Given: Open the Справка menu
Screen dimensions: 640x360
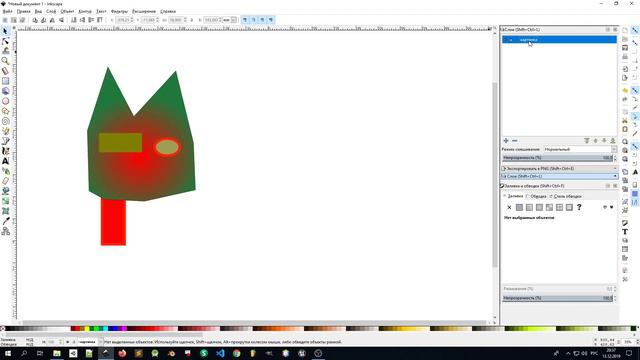Looking at the screenshot, I should 168,11.
